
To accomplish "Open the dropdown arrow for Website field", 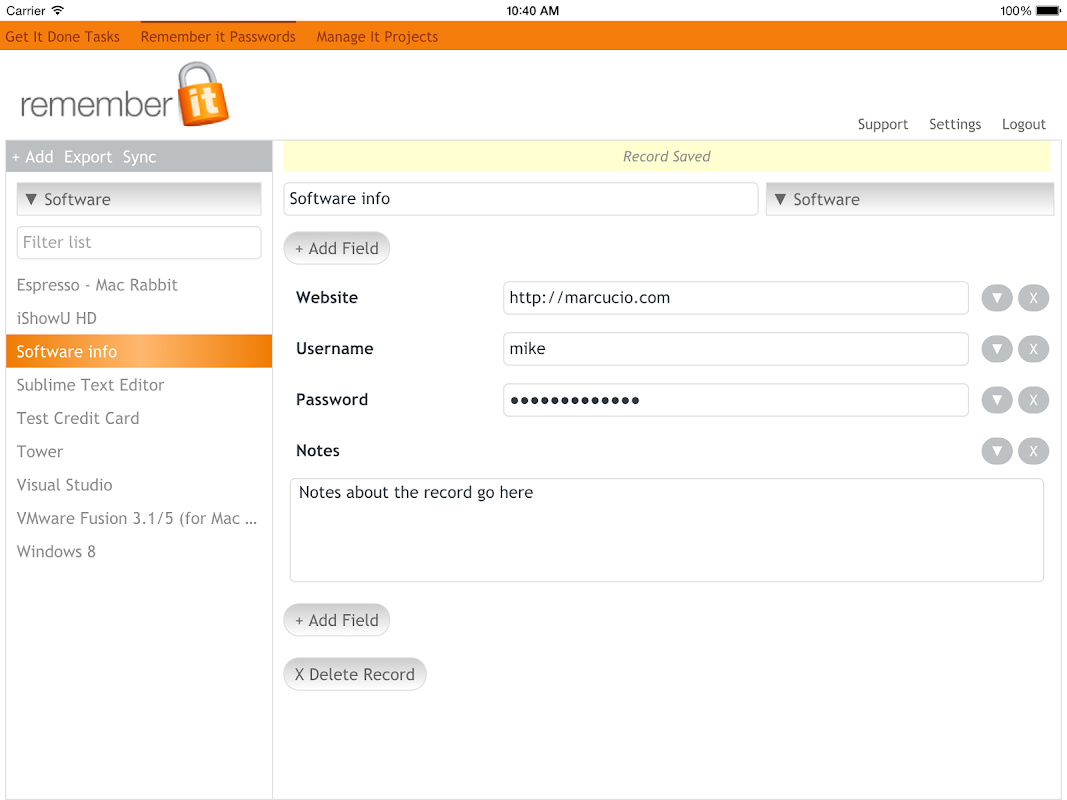I will pos(997,298).
